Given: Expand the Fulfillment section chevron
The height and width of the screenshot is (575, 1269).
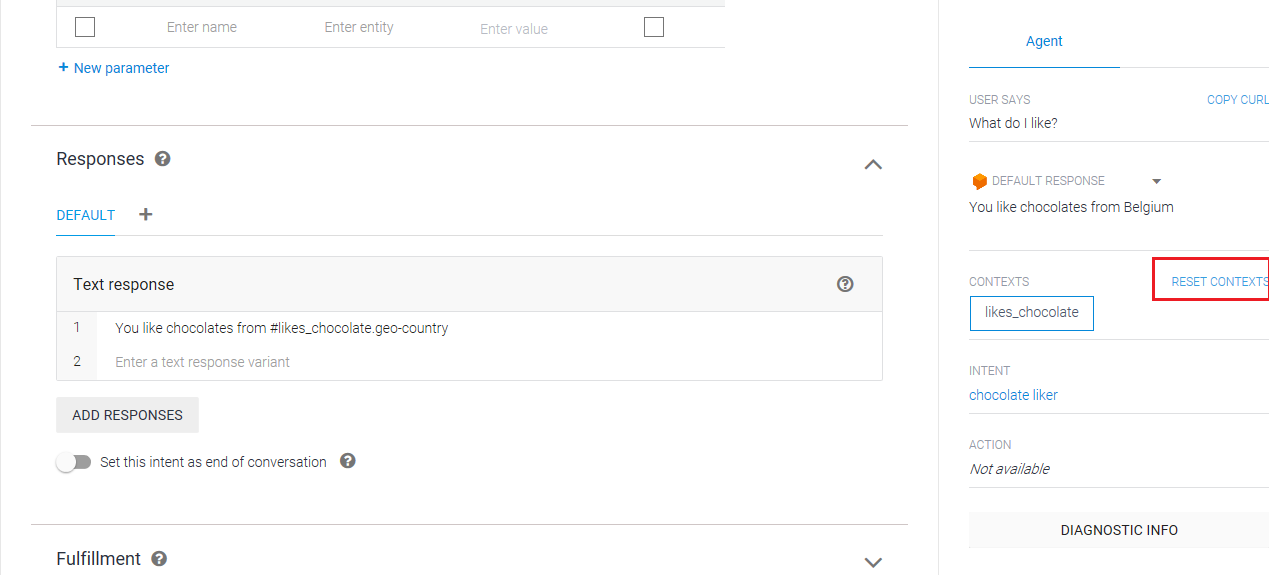Looking at the screenshot, I should (x=873, y=562).
